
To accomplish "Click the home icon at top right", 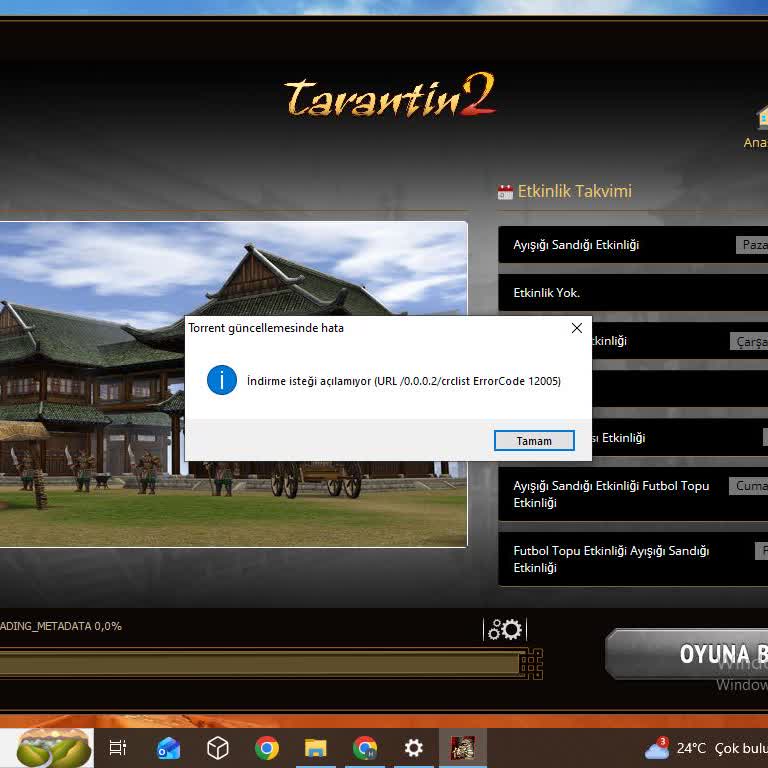I will pyautogui.click(x=762, y=118).
